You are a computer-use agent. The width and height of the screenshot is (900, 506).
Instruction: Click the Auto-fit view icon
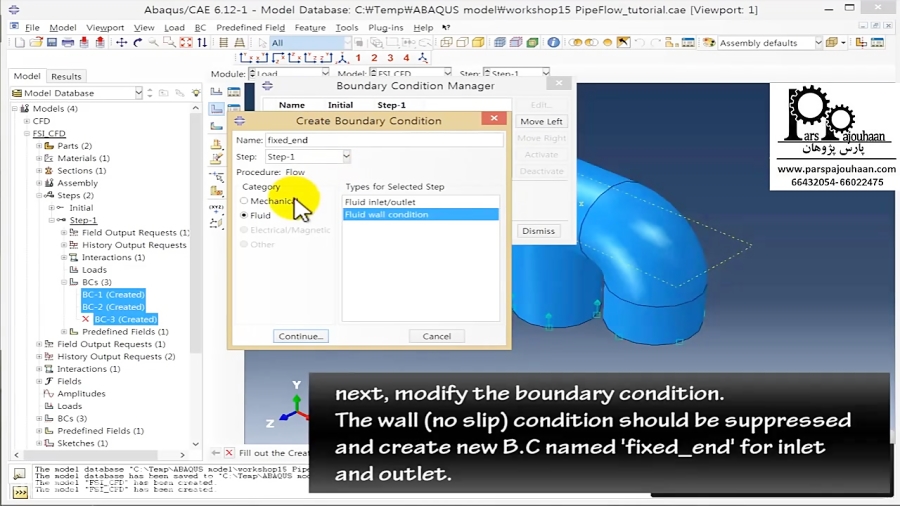click(186, 43)
